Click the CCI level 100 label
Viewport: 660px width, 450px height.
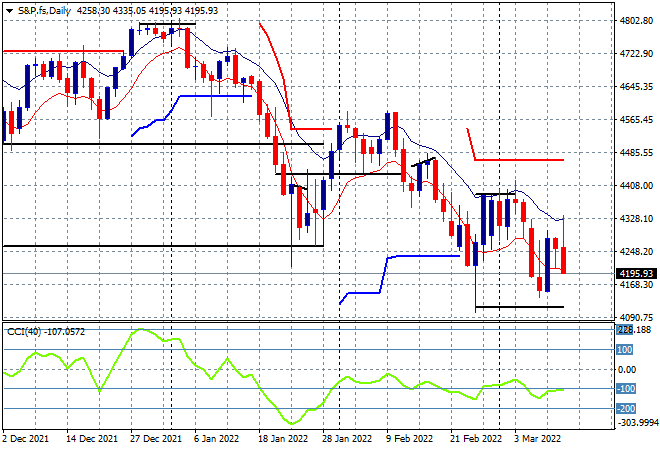[625, 350]
